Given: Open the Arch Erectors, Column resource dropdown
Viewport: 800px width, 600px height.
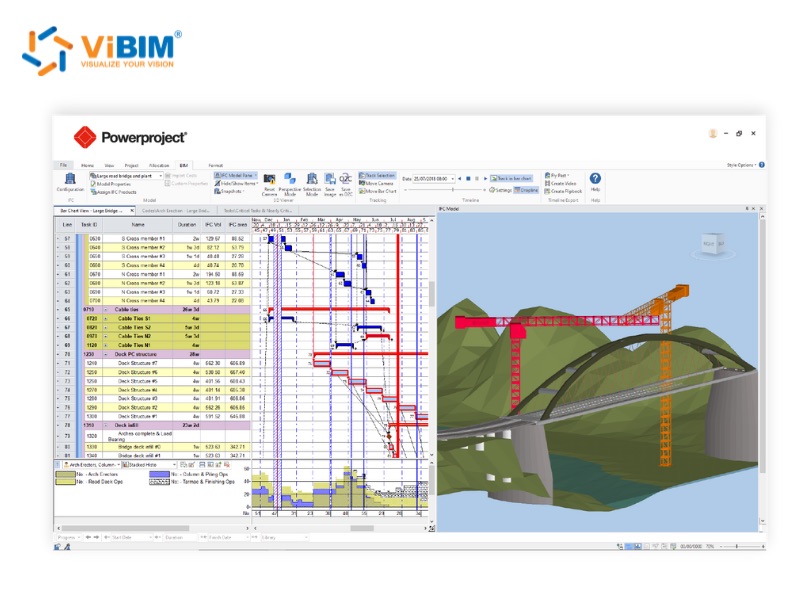Looking at the screenshot, I should [91, 465].
